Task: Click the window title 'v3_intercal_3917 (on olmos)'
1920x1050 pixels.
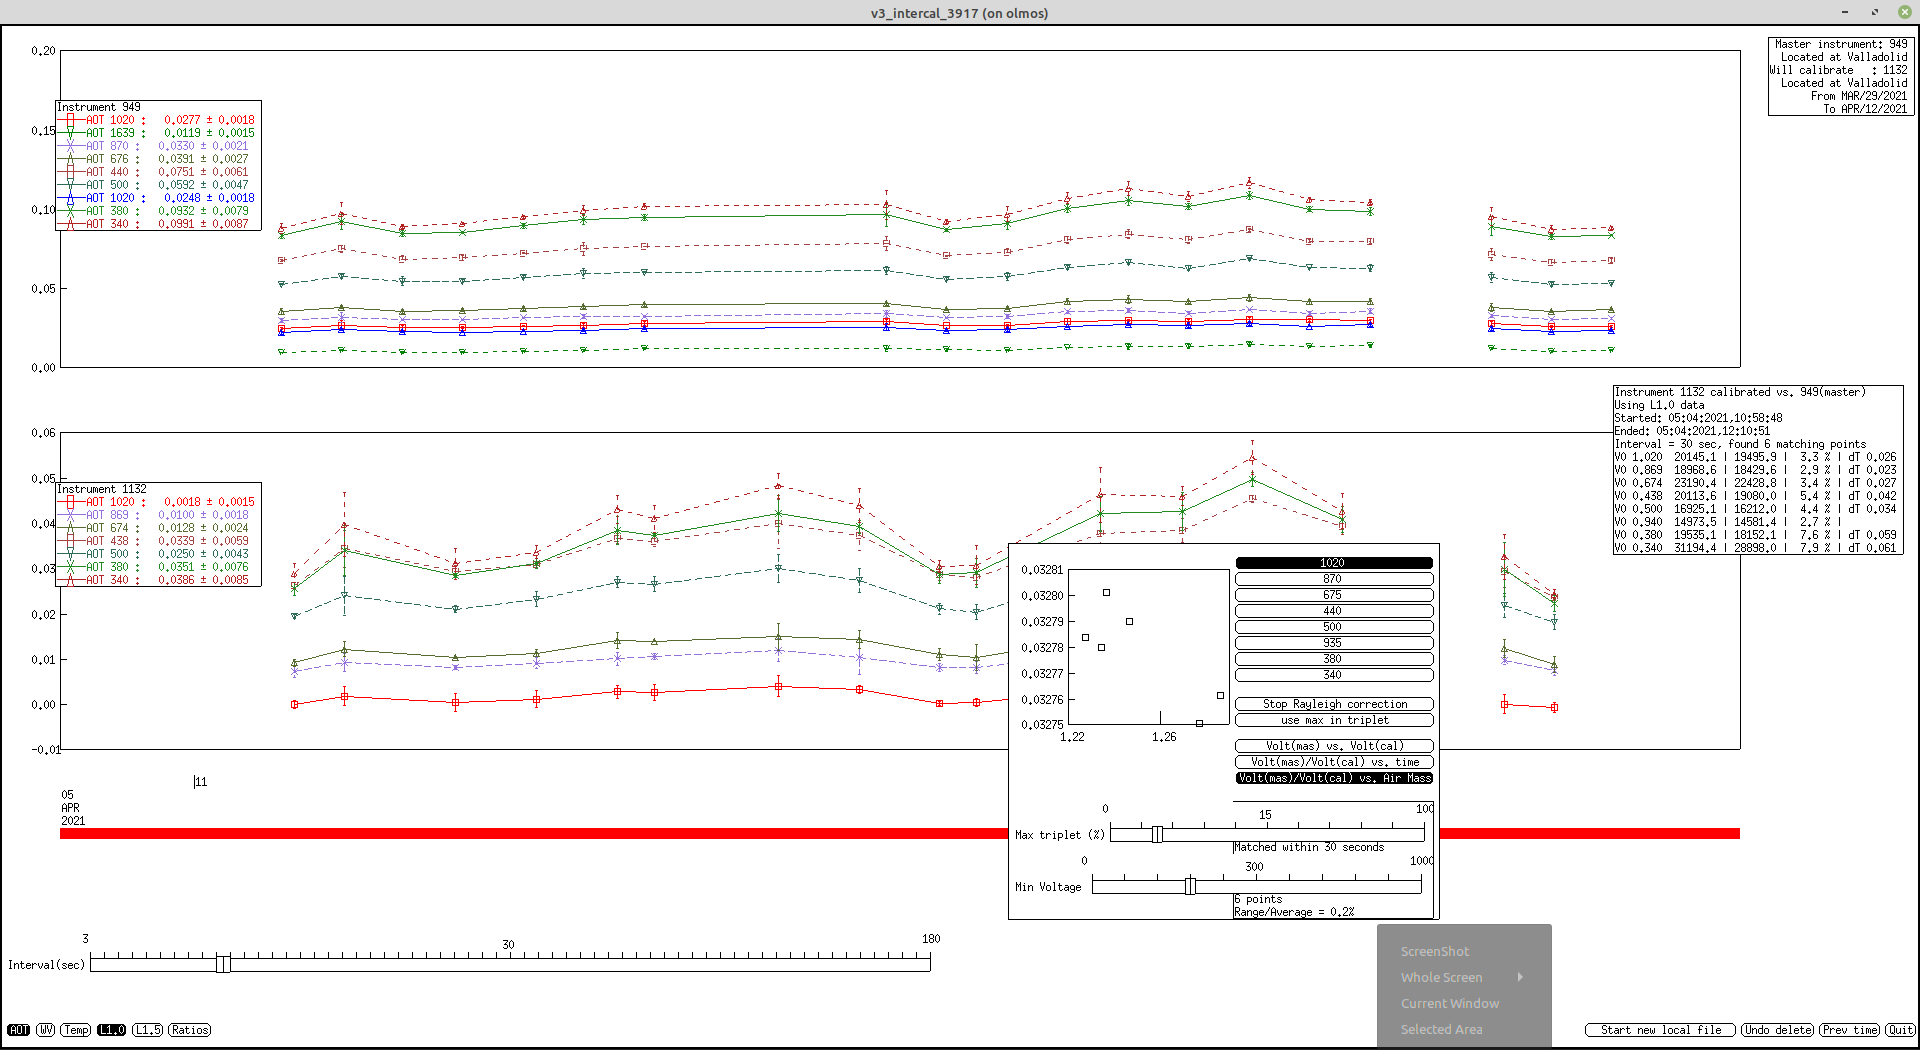Action: coord(959,13)
